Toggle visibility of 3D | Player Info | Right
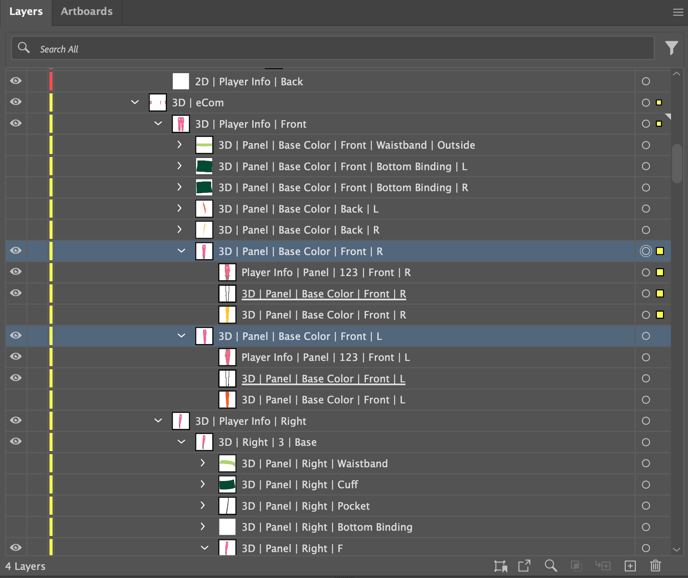The height and width of the screenshot is (578, 688). click(x=16, y=421)
